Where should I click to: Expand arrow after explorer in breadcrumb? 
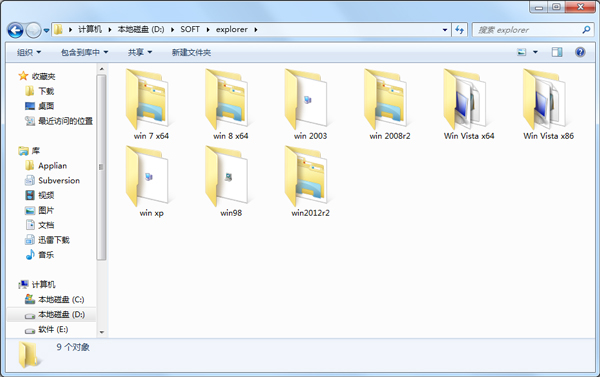point(256,29)
